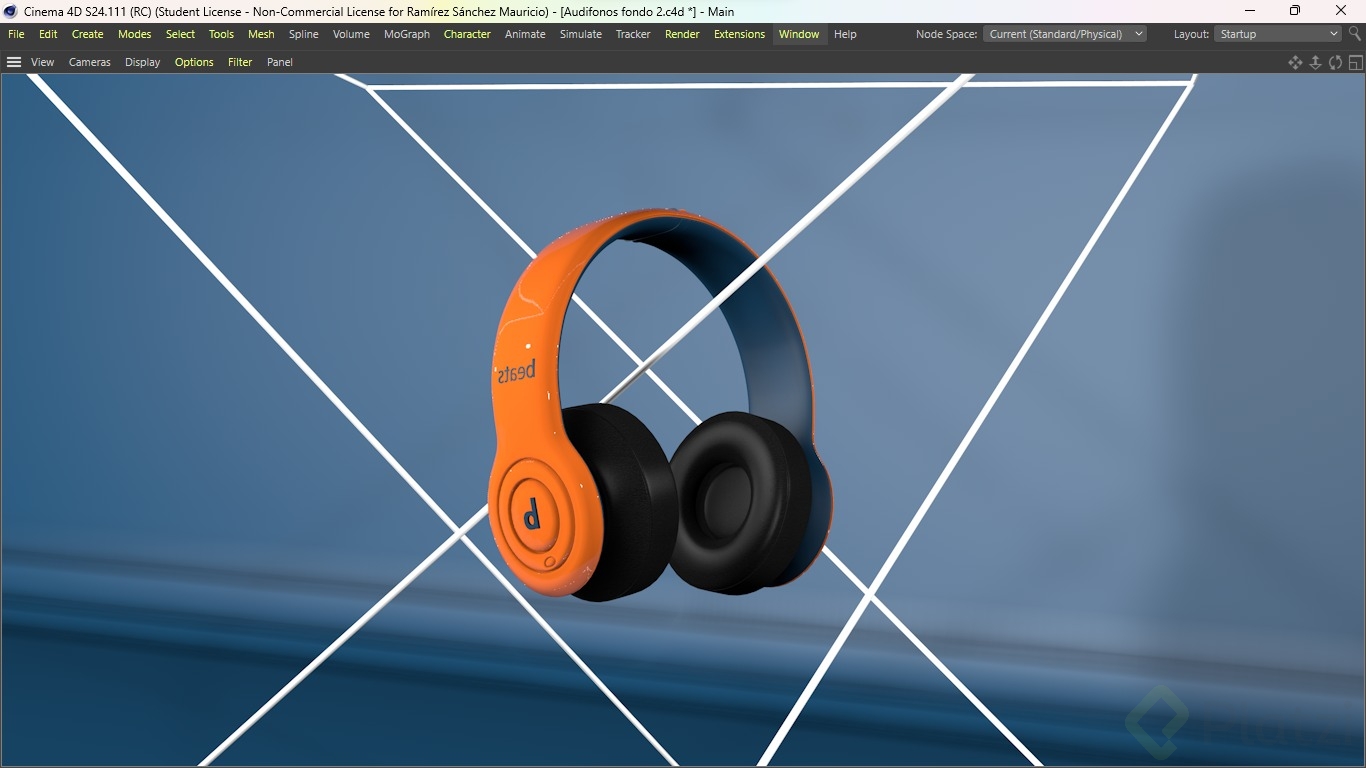The image size is (1366, 768).
Task: Open the Modes menu
Action: 135,34
